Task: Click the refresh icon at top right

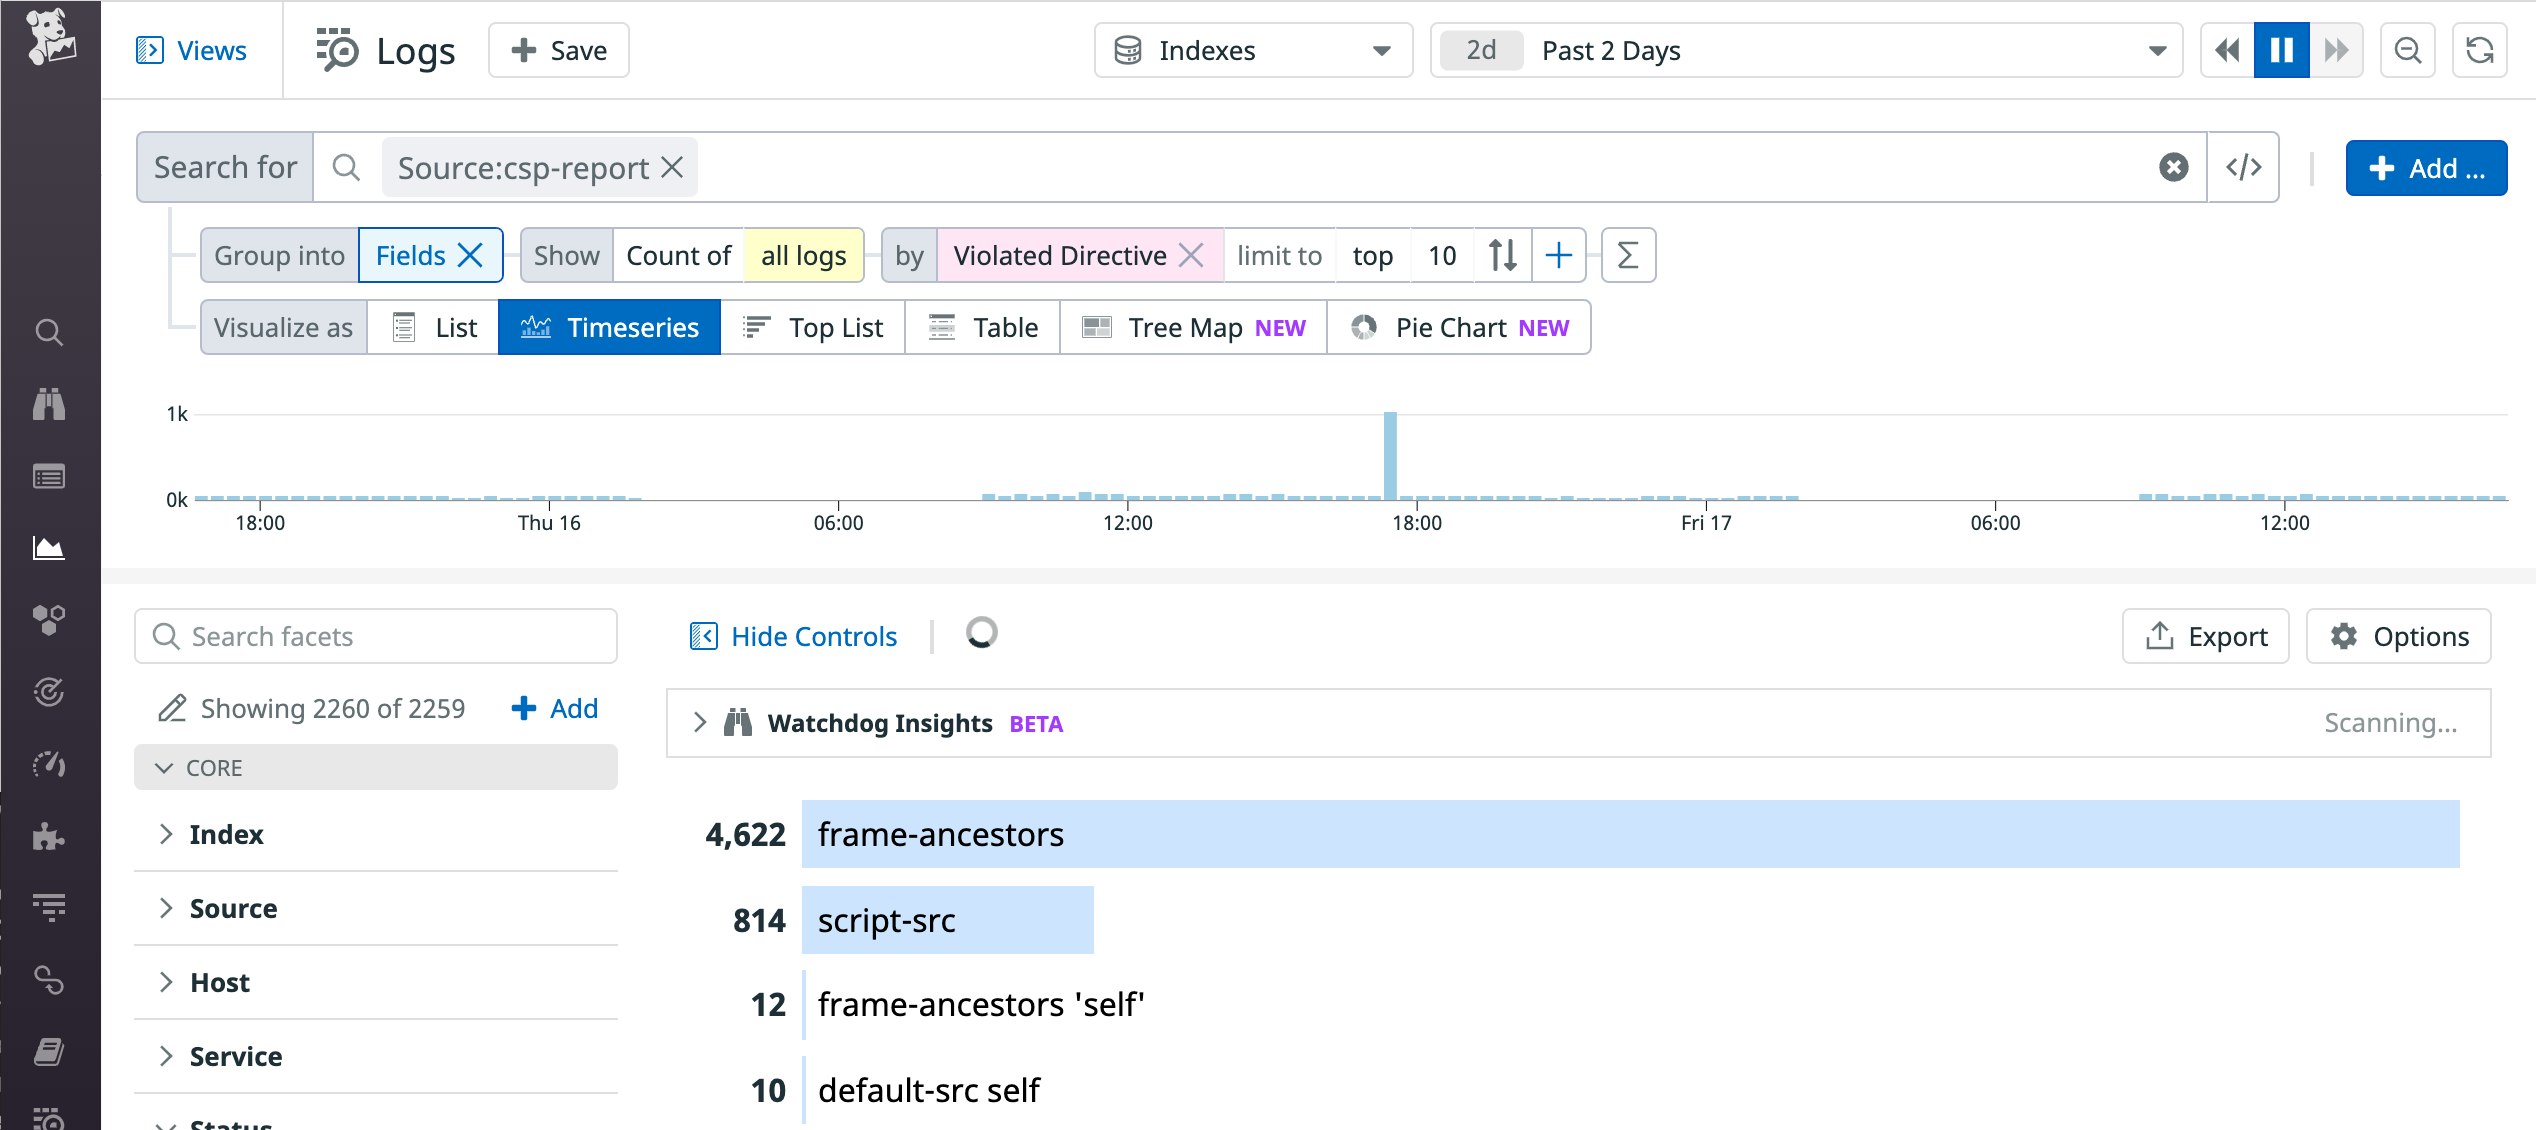Action: [2480, 50]
